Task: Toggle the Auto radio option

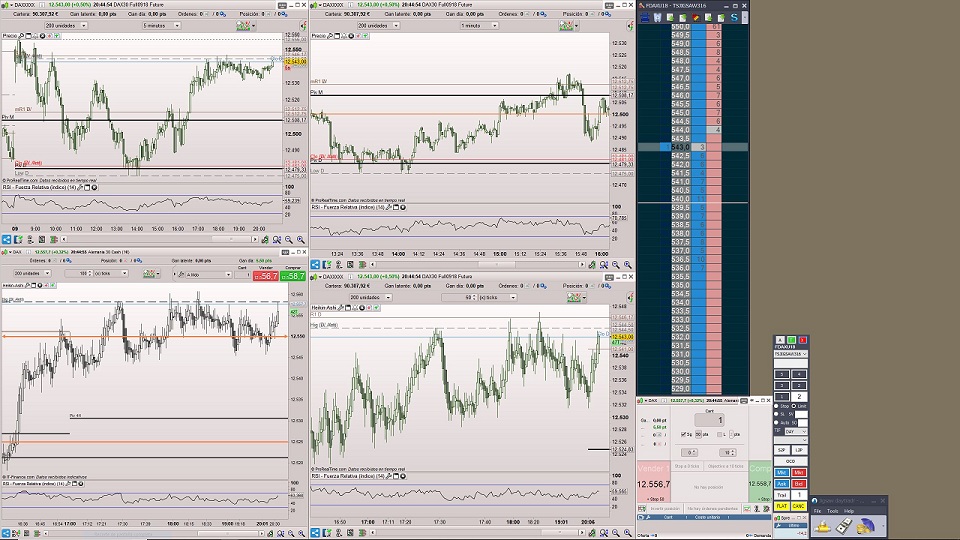Action: [x=776, y=422]
